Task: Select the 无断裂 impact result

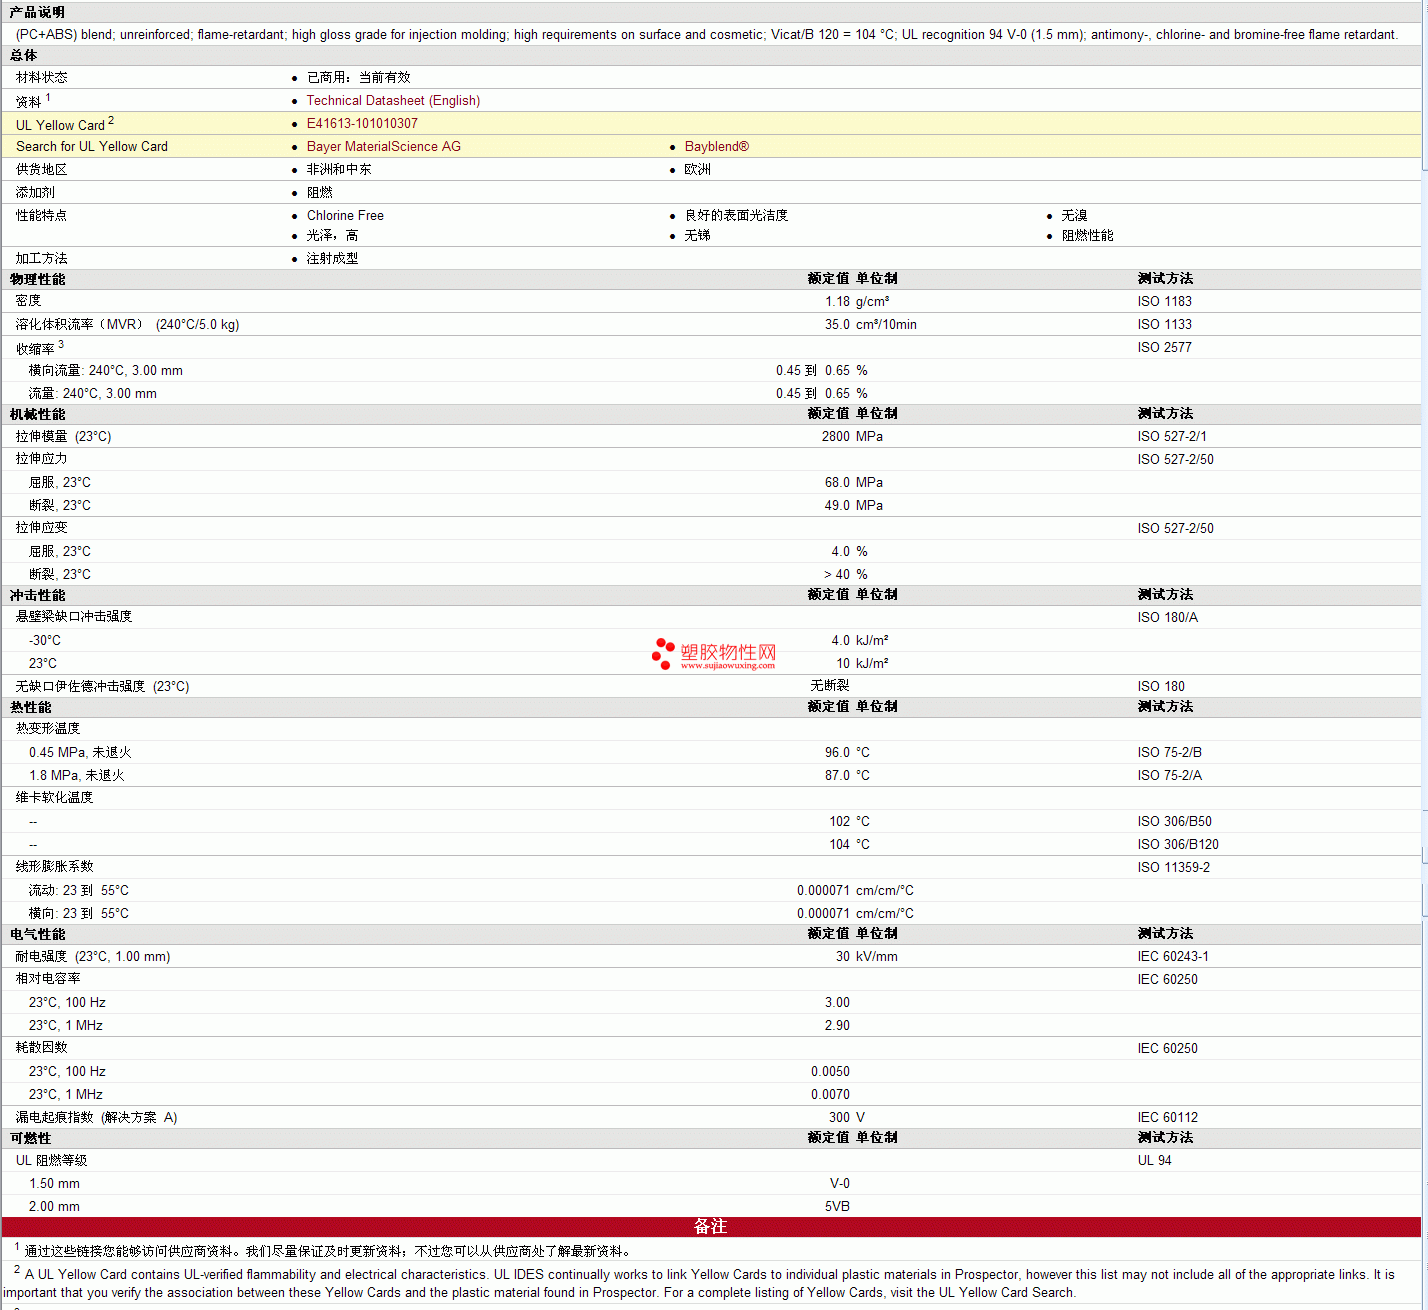Action: 830,686
